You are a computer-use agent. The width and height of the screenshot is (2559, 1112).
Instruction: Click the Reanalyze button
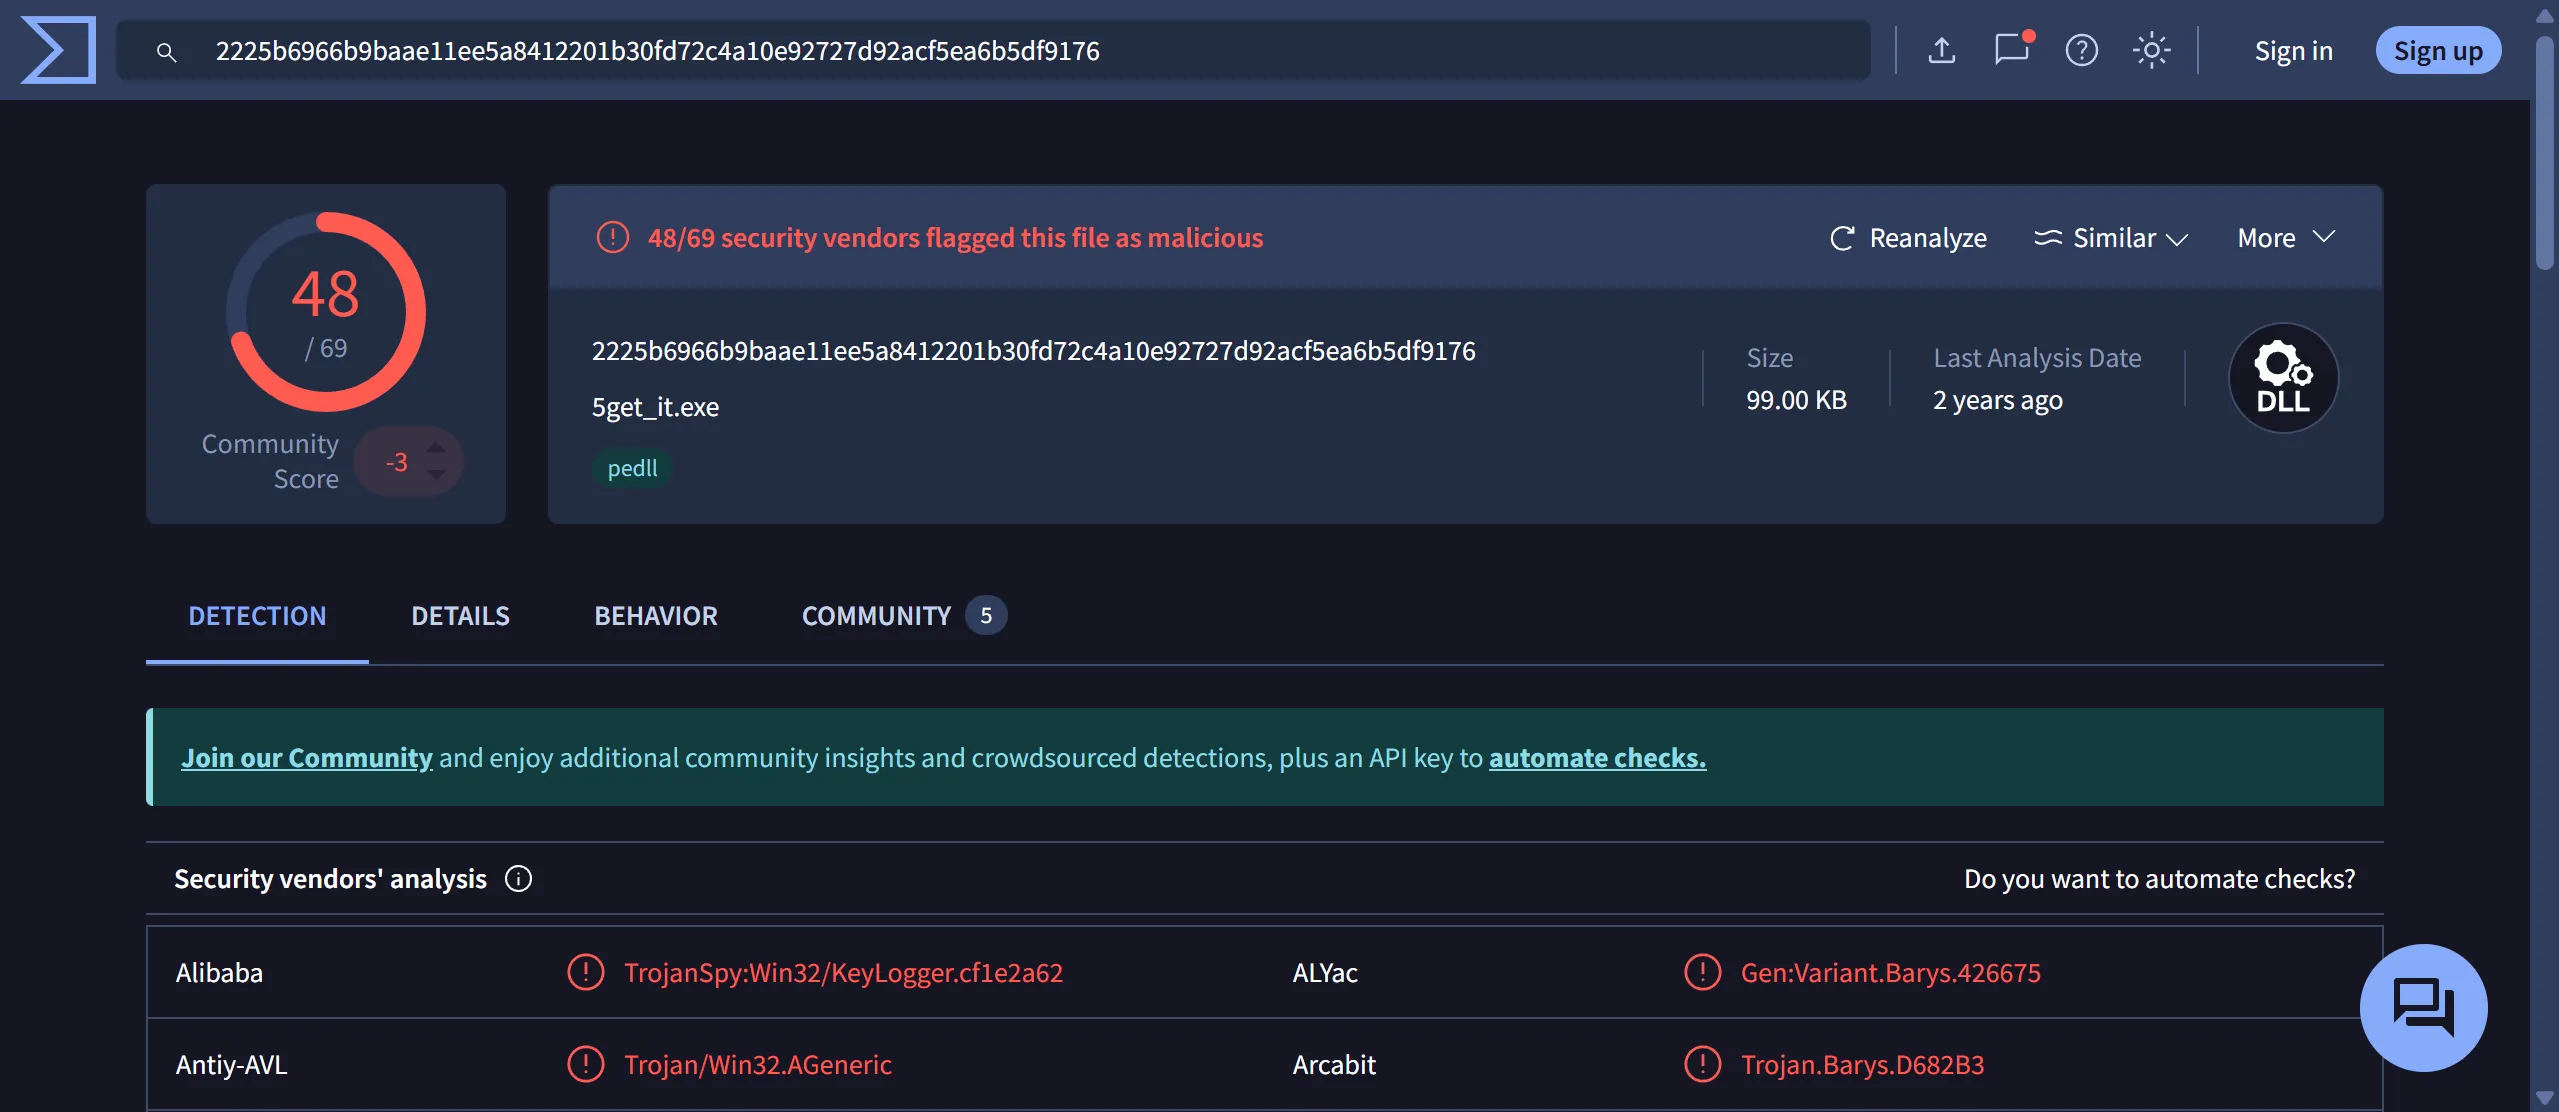tap(1908, 238)
